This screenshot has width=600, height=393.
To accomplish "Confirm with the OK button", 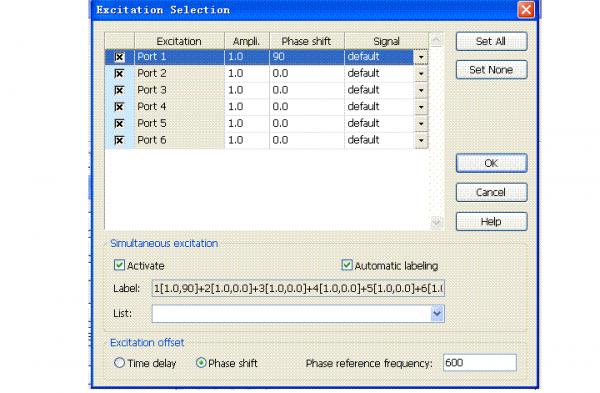I will (491, 163).
